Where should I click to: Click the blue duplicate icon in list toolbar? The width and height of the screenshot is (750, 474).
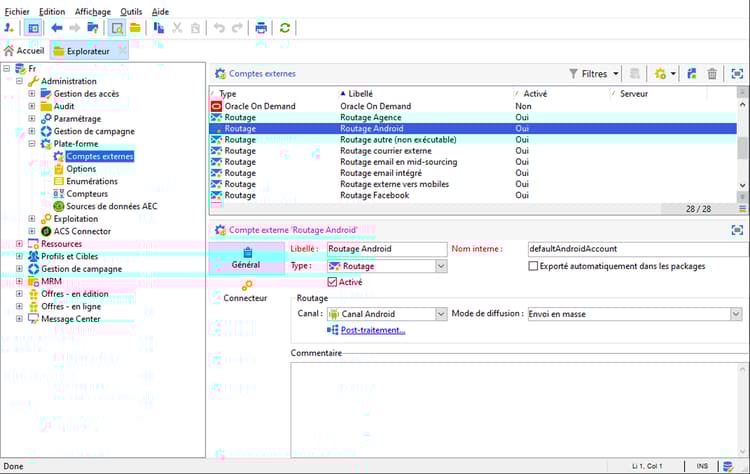[x=692, y=74]
